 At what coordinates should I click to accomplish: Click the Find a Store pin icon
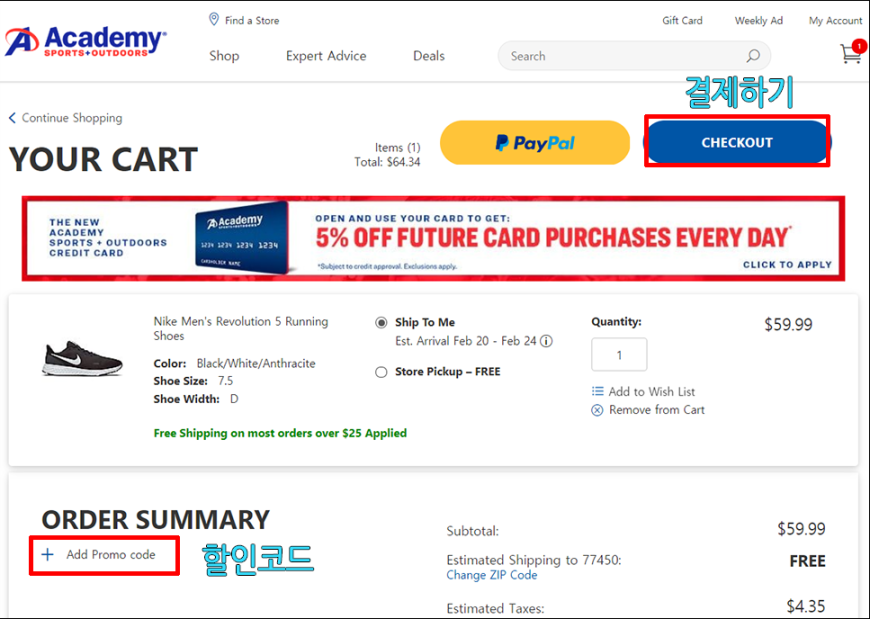click(214, 19)
